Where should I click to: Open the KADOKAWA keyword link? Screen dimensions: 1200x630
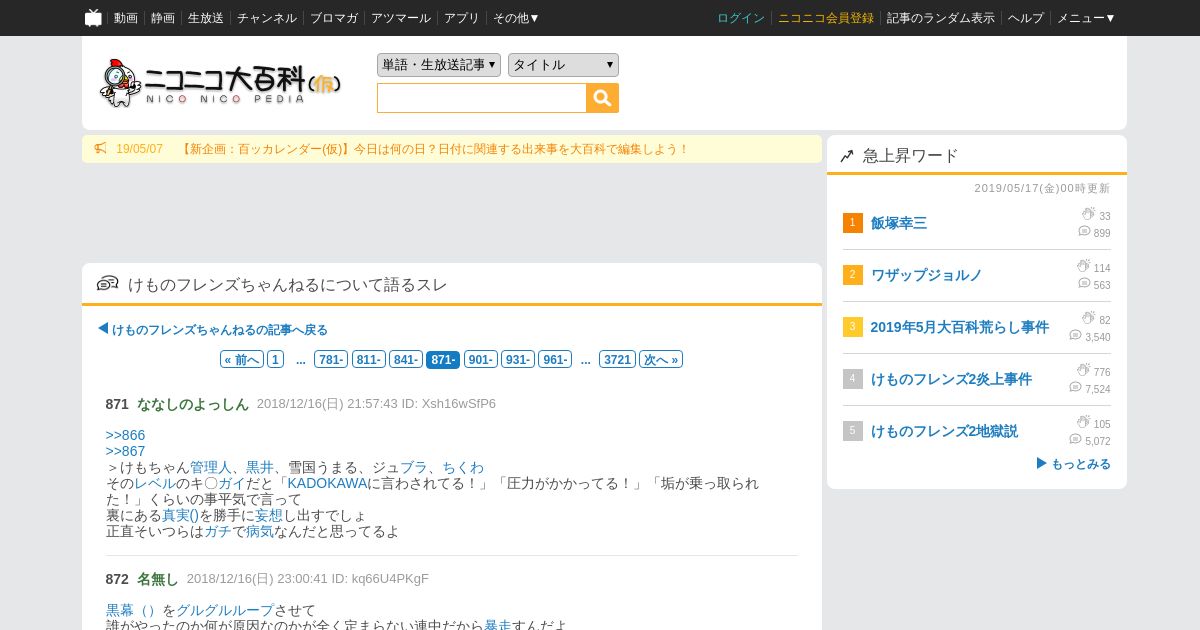coord(327,483)
